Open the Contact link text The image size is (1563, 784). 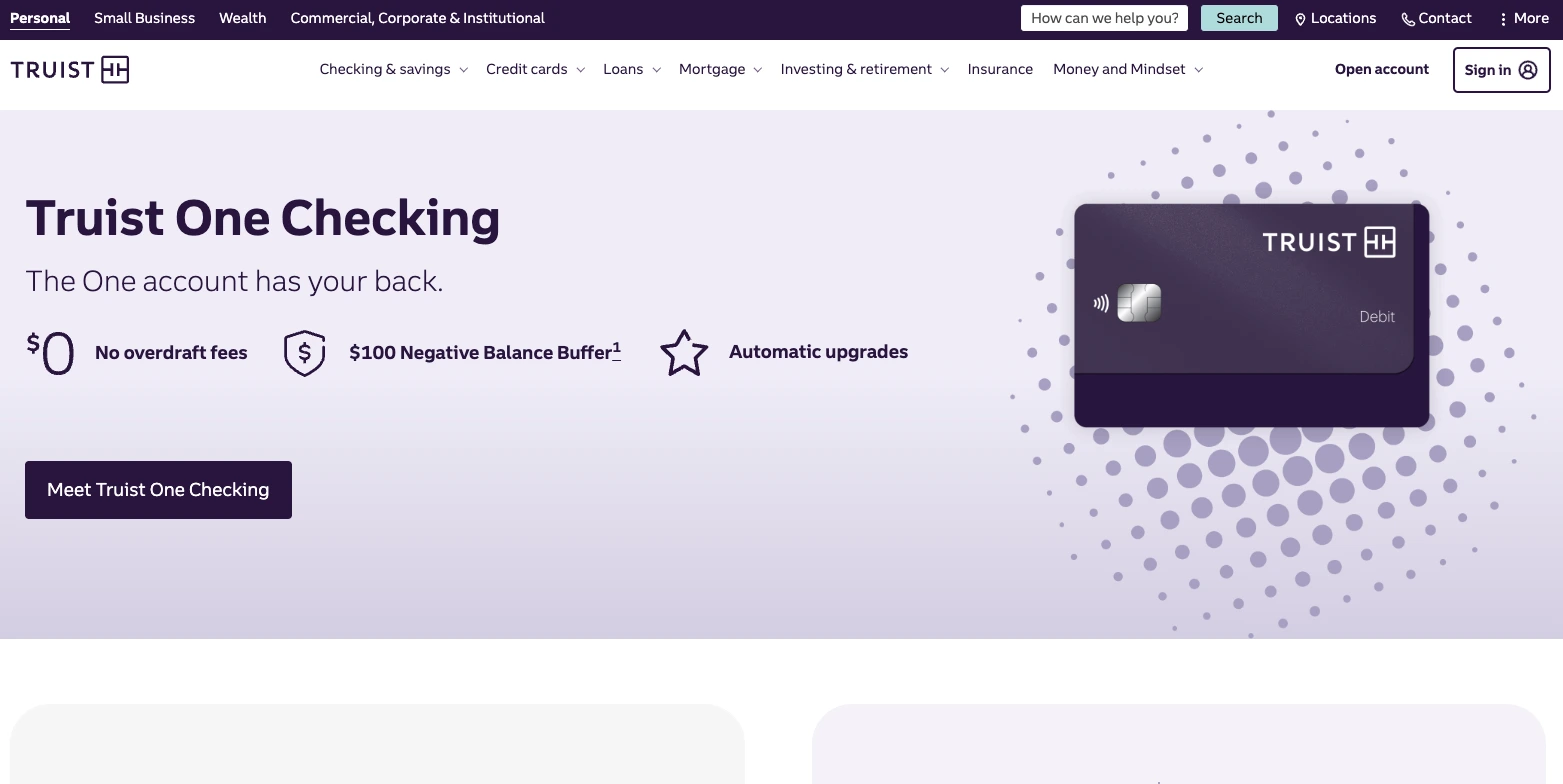tap(1445, 18)
